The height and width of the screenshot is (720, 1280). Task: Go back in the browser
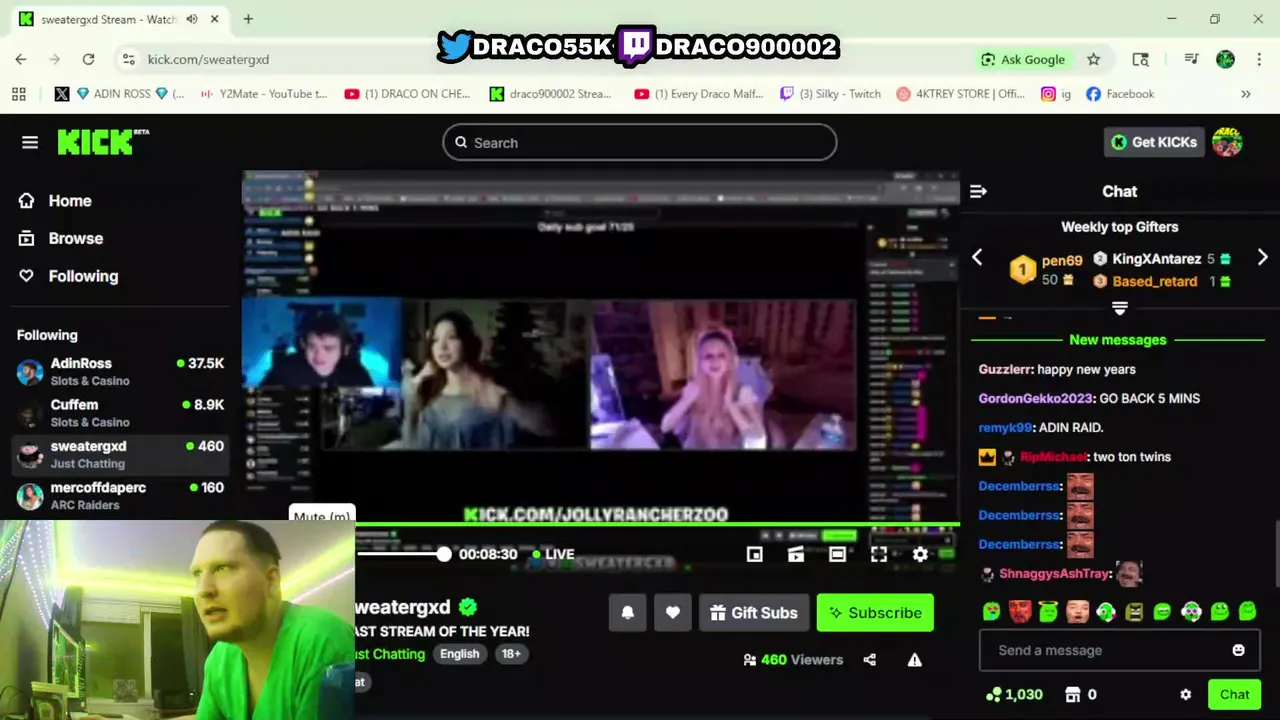21,59
